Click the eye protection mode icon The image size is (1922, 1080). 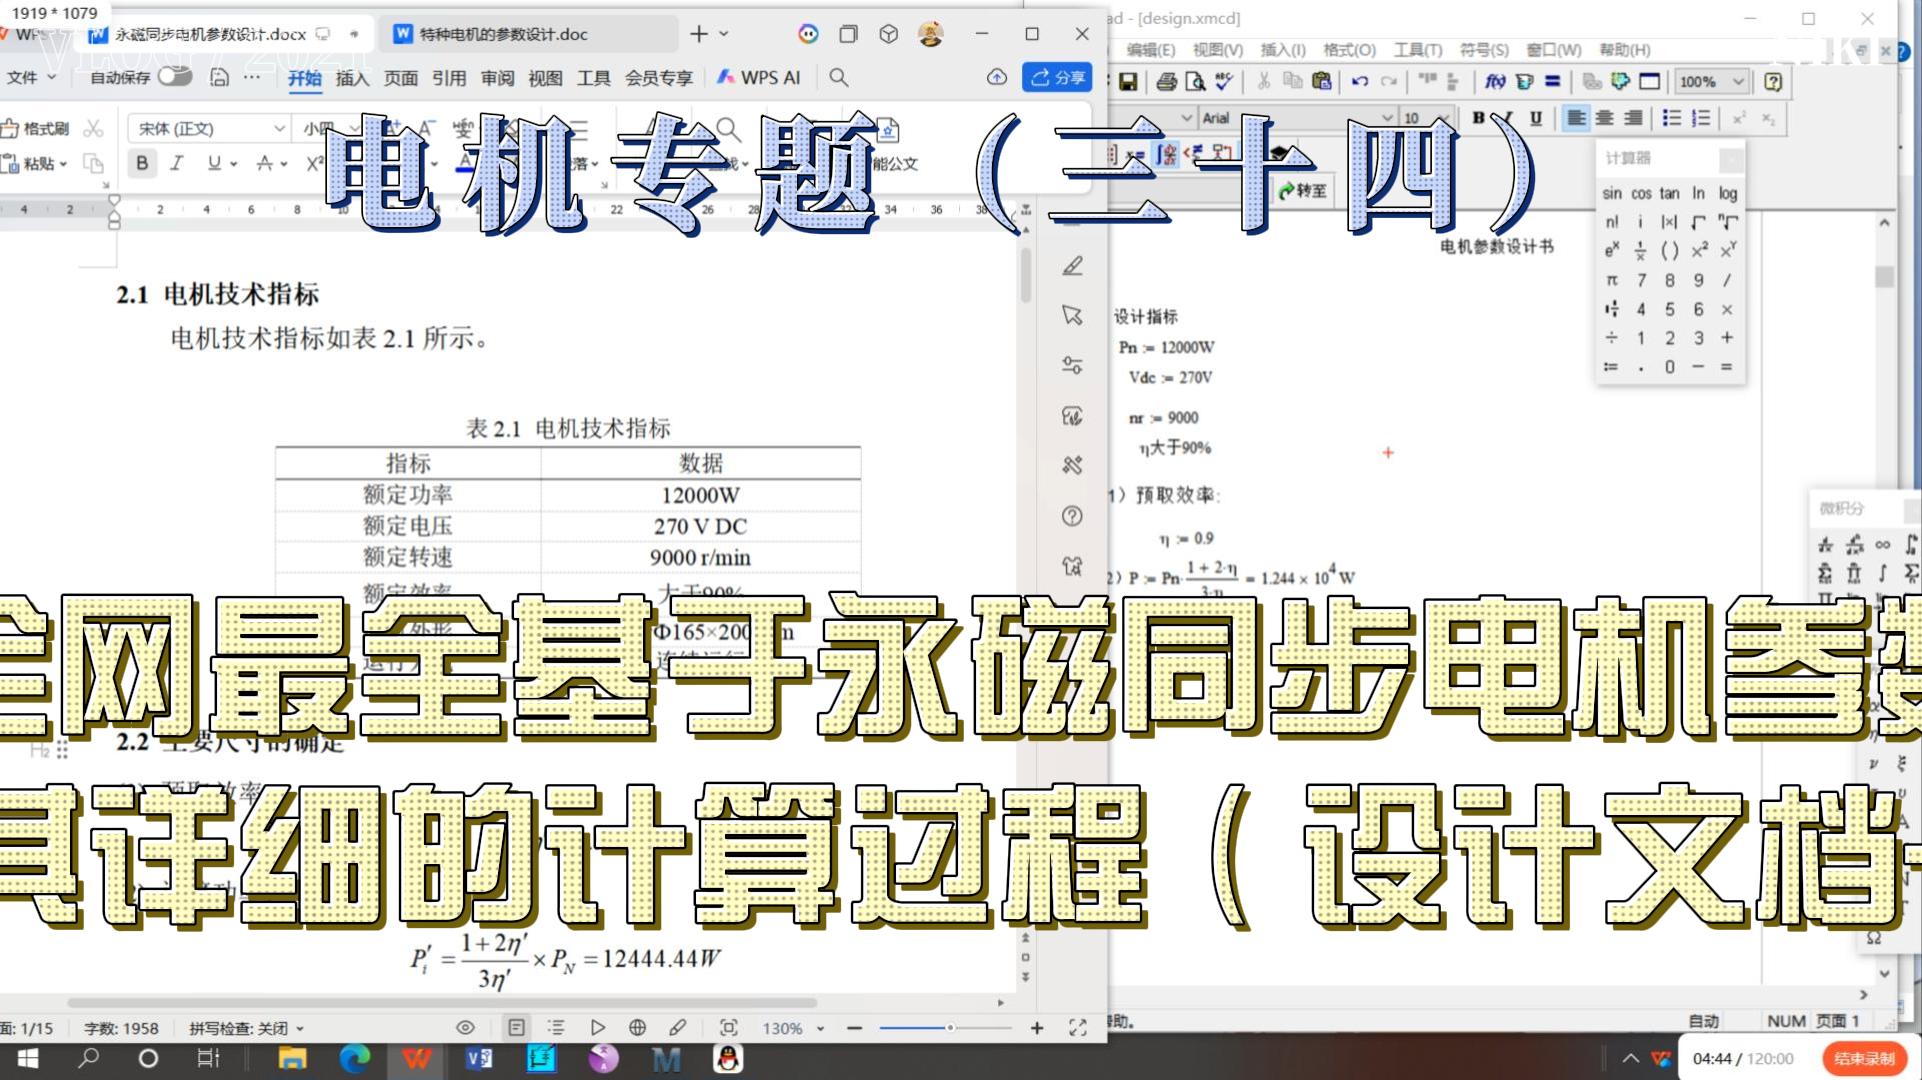pos(465,1027)
